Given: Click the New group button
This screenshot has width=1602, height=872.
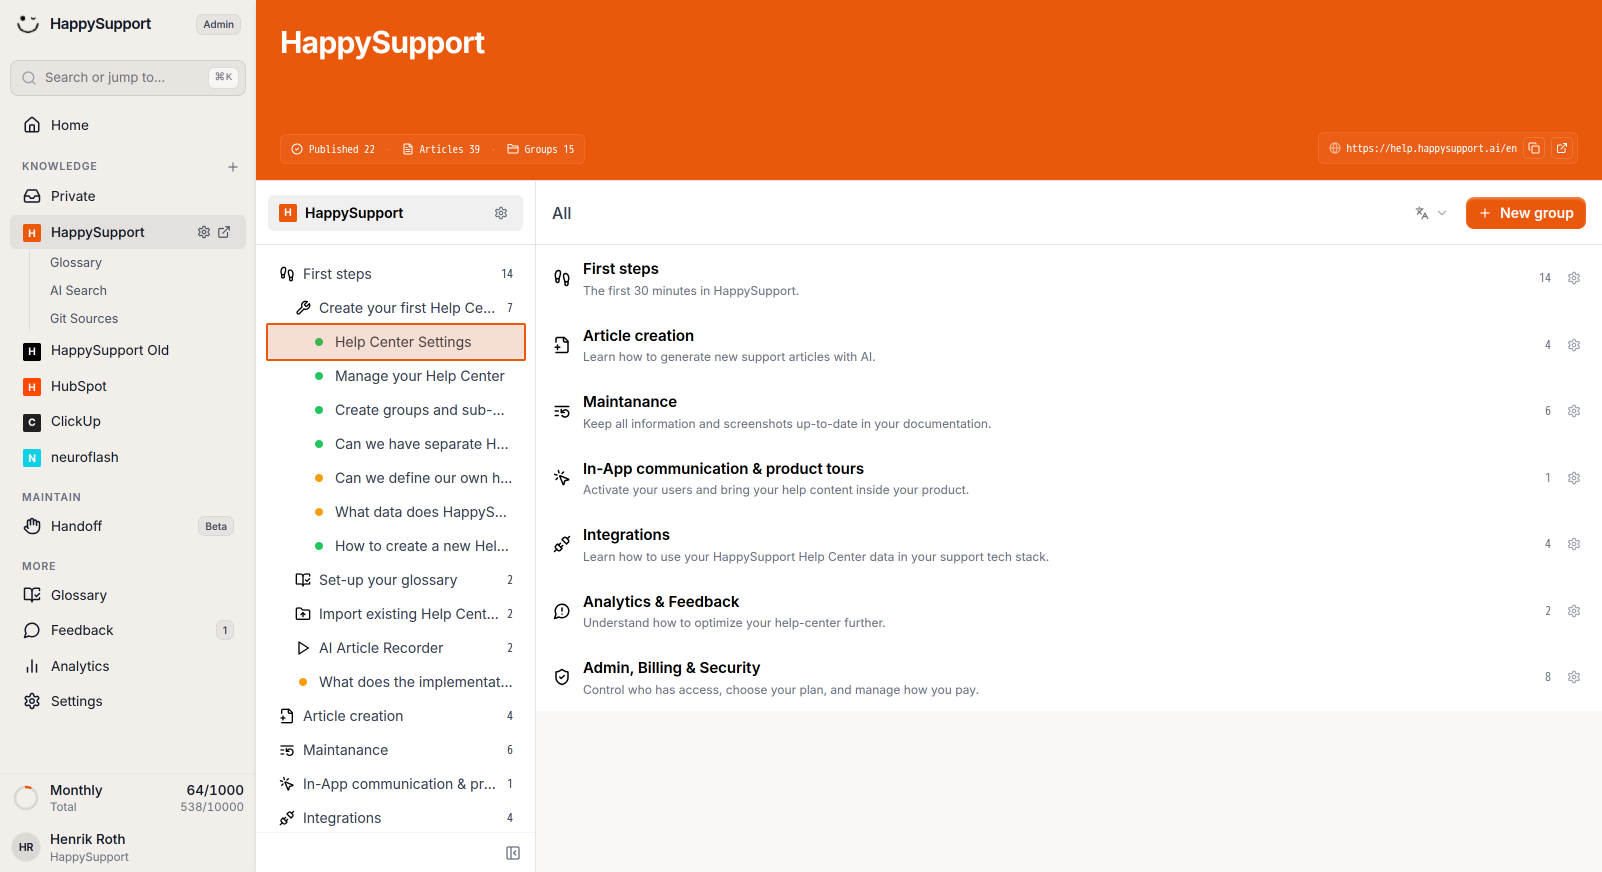Looking at the screenshot, I should 1525,213.
